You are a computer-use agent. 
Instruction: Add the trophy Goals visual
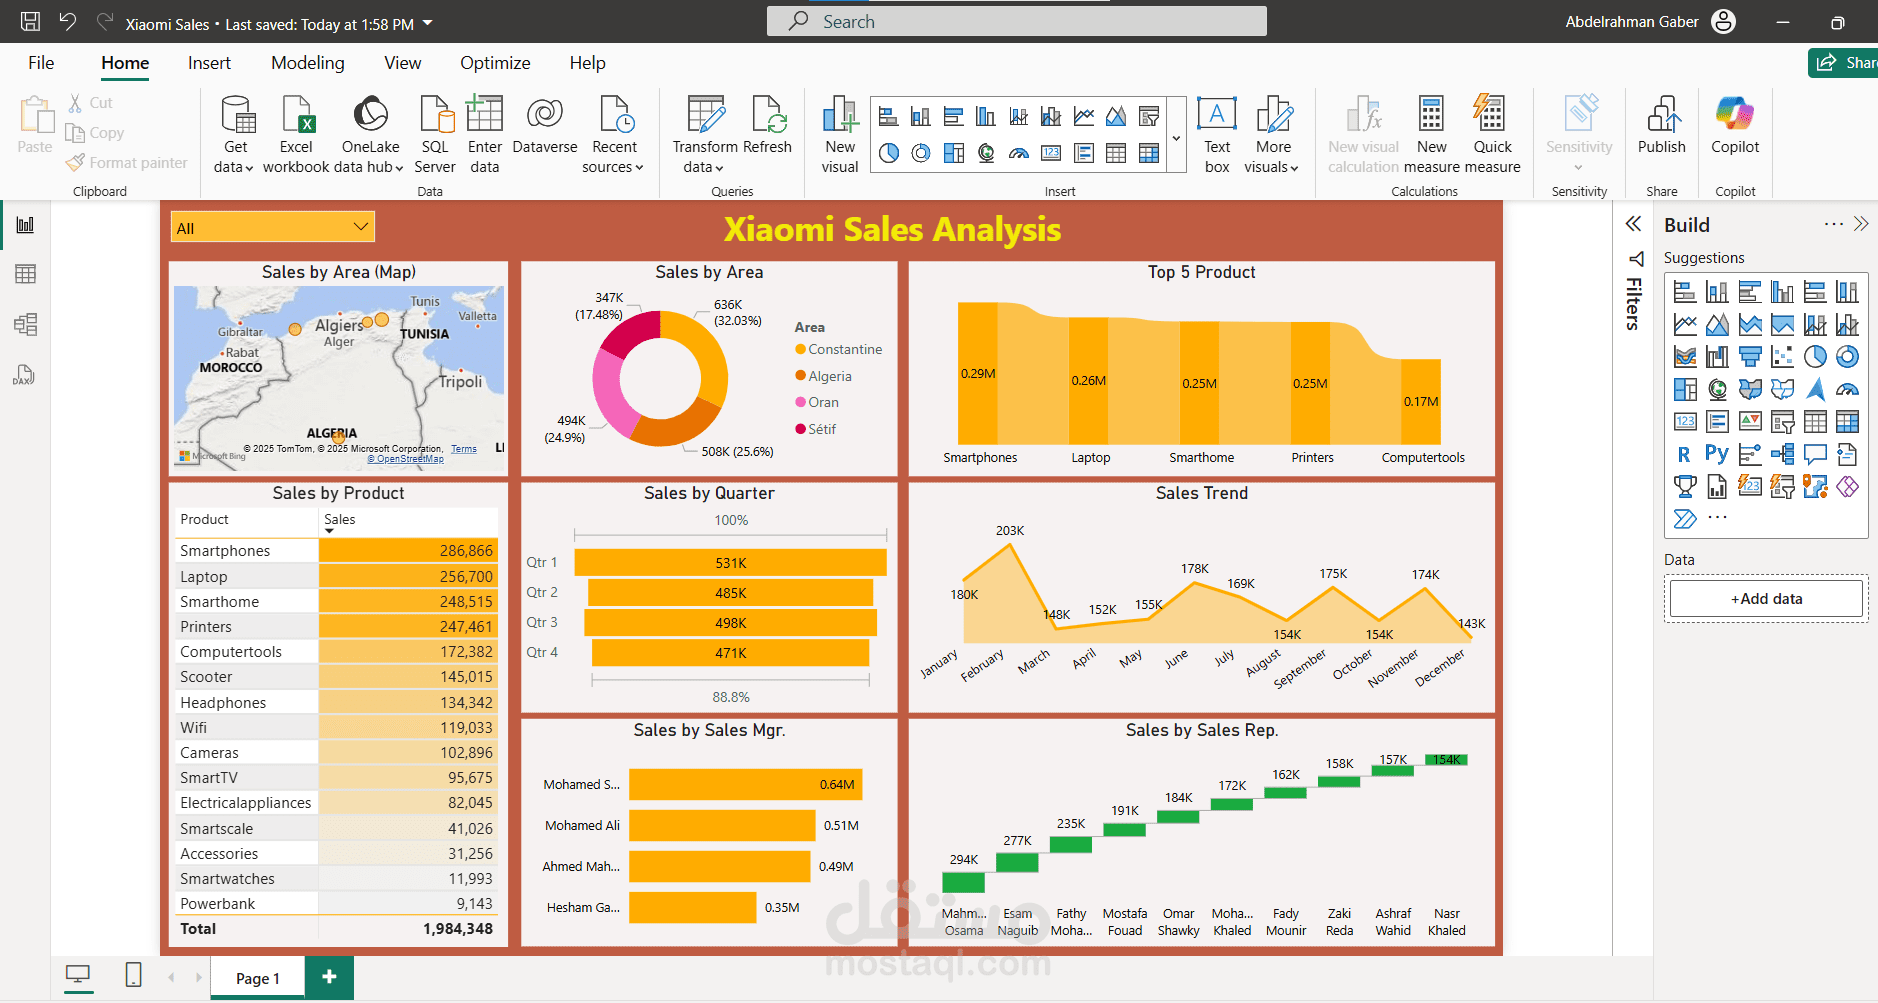click(1685, 486)
